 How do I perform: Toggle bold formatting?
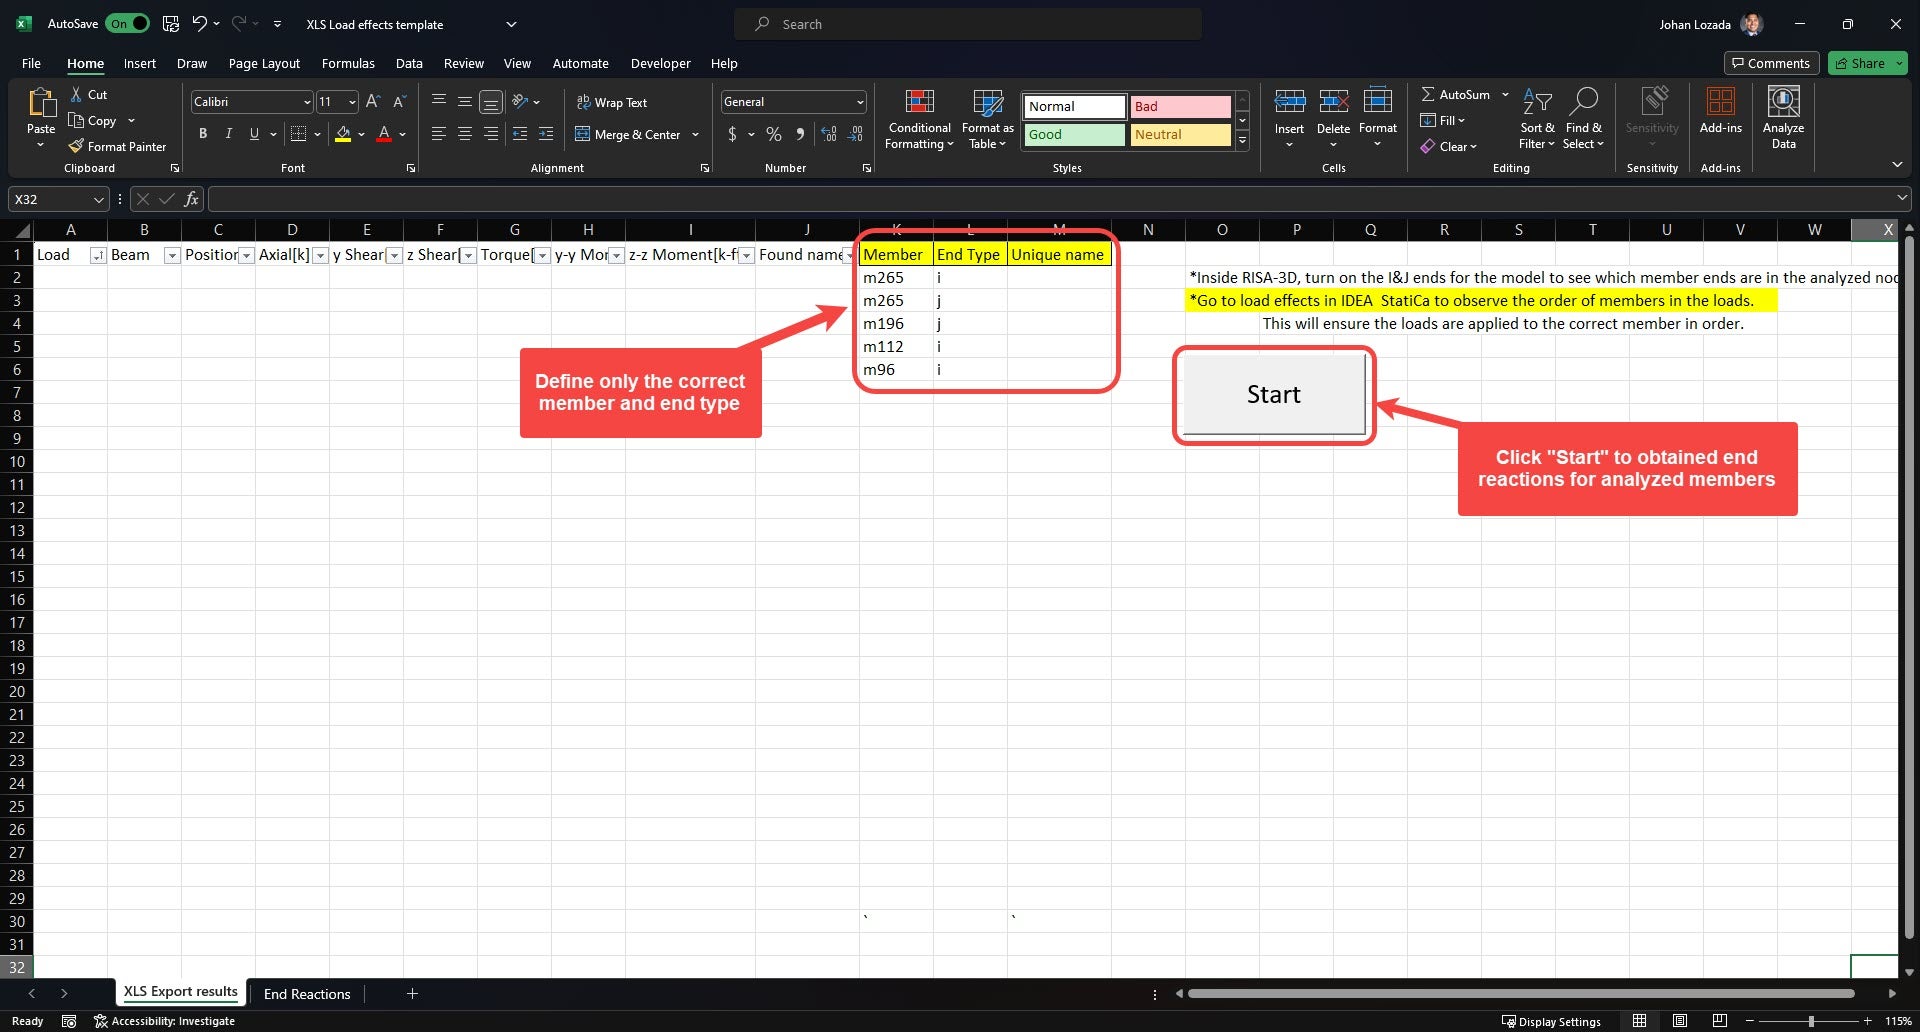pos(203,133)
